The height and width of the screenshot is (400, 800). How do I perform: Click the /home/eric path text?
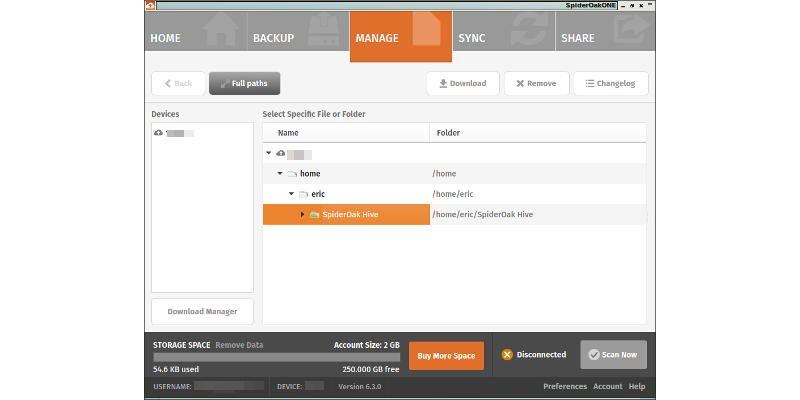coord(453,194)
